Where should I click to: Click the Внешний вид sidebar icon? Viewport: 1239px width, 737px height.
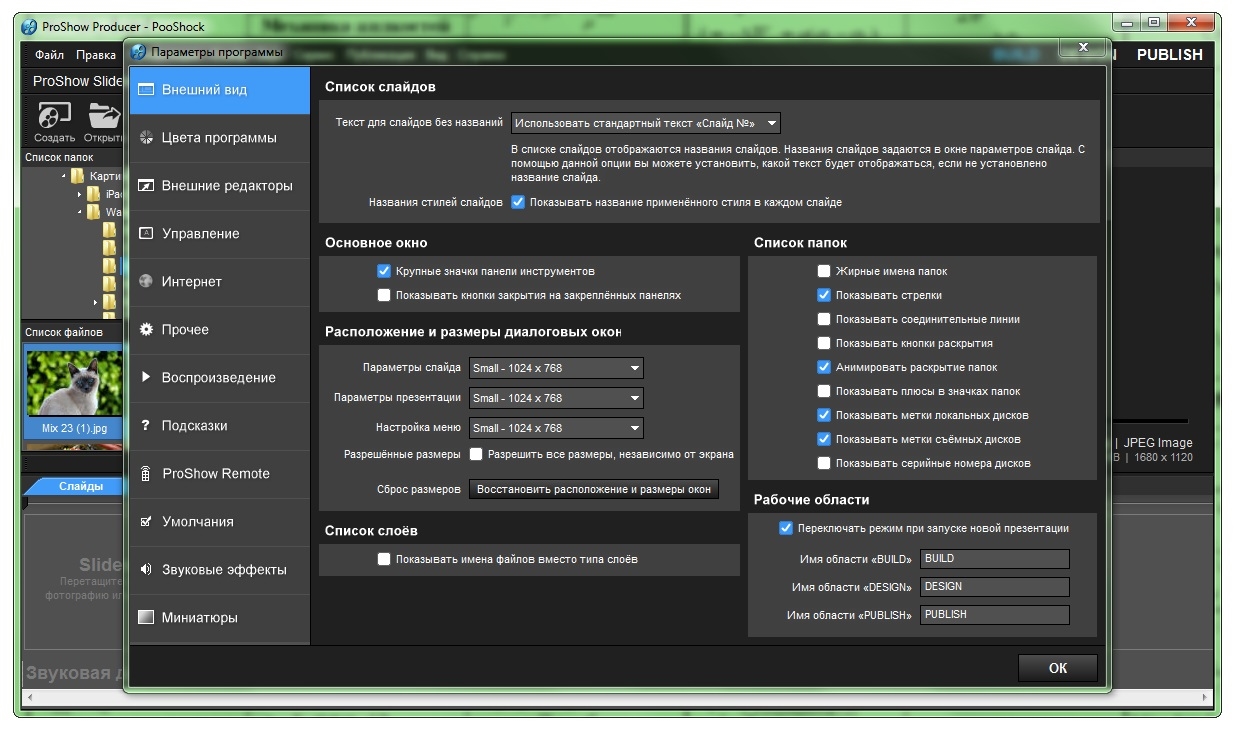[x=146, y=90]
